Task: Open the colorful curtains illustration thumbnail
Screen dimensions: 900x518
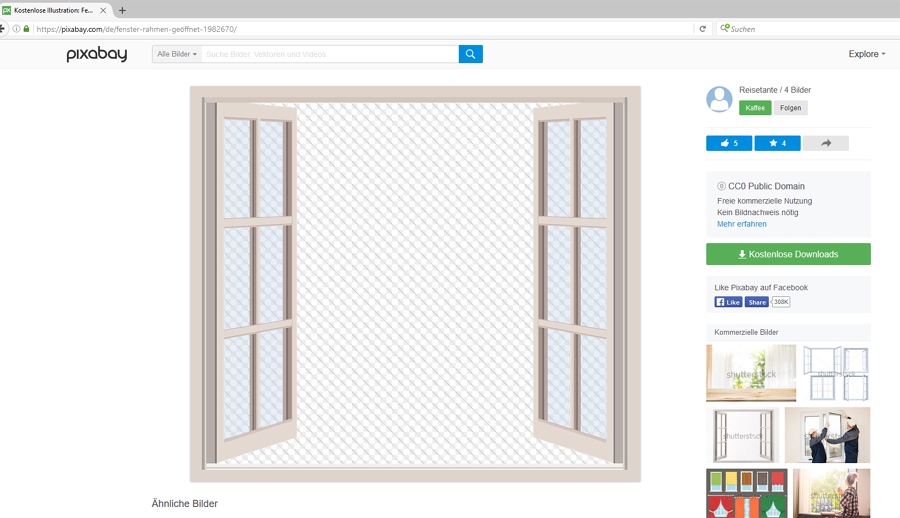Action: 746,493
